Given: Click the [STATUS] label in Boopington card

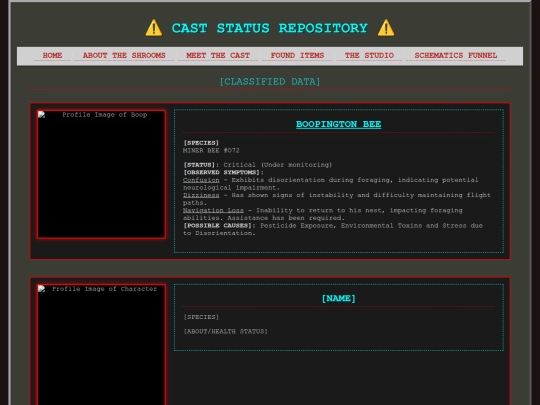Looking at the screenshot, I should pyautogui.click(x=201, y=165).
